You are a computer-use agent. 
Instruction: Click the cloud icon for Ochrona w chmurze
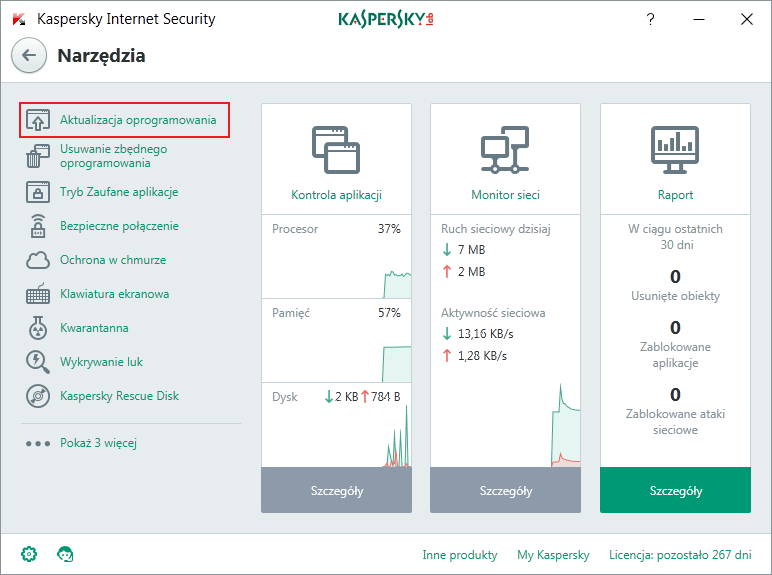(38, 260)
